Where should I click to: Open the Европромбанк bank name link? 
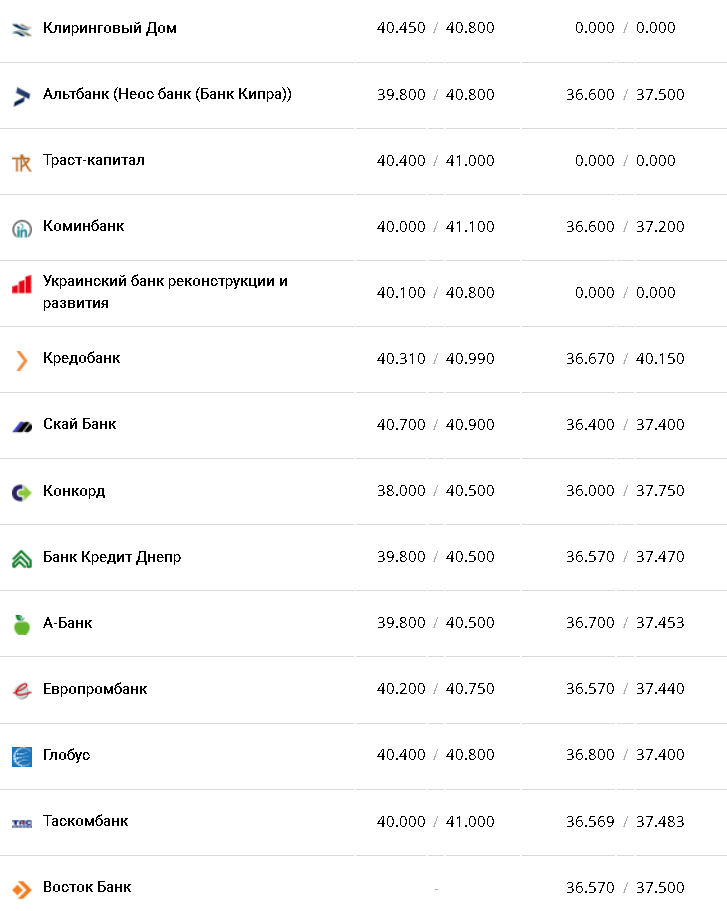[95, 689]
